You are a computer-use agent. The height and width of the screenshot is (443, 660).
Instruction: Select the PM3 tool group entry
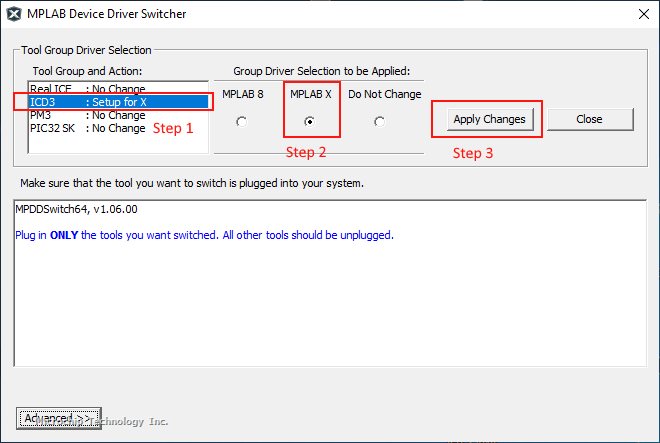point(88,115)
